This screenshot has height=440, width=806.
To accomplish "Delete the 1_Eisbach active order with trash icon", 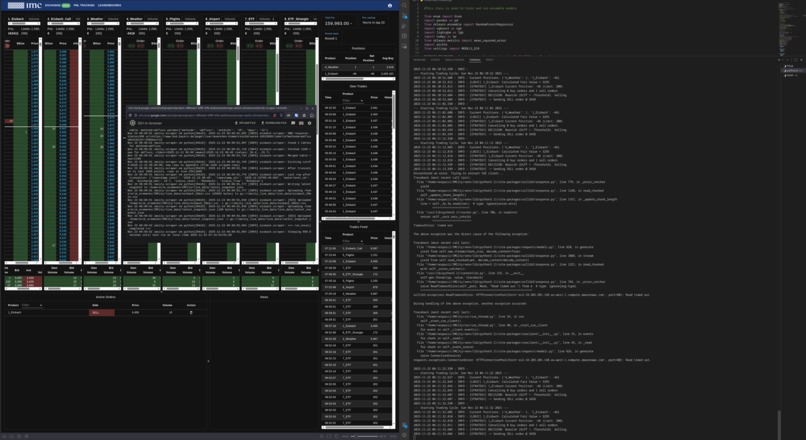I will pos(191,313).
